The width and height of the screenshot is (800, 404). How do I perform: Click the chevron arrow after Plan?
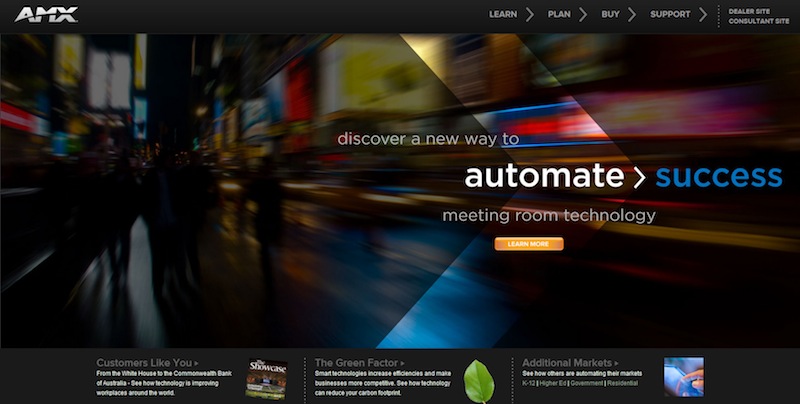(x=583, y=15)
